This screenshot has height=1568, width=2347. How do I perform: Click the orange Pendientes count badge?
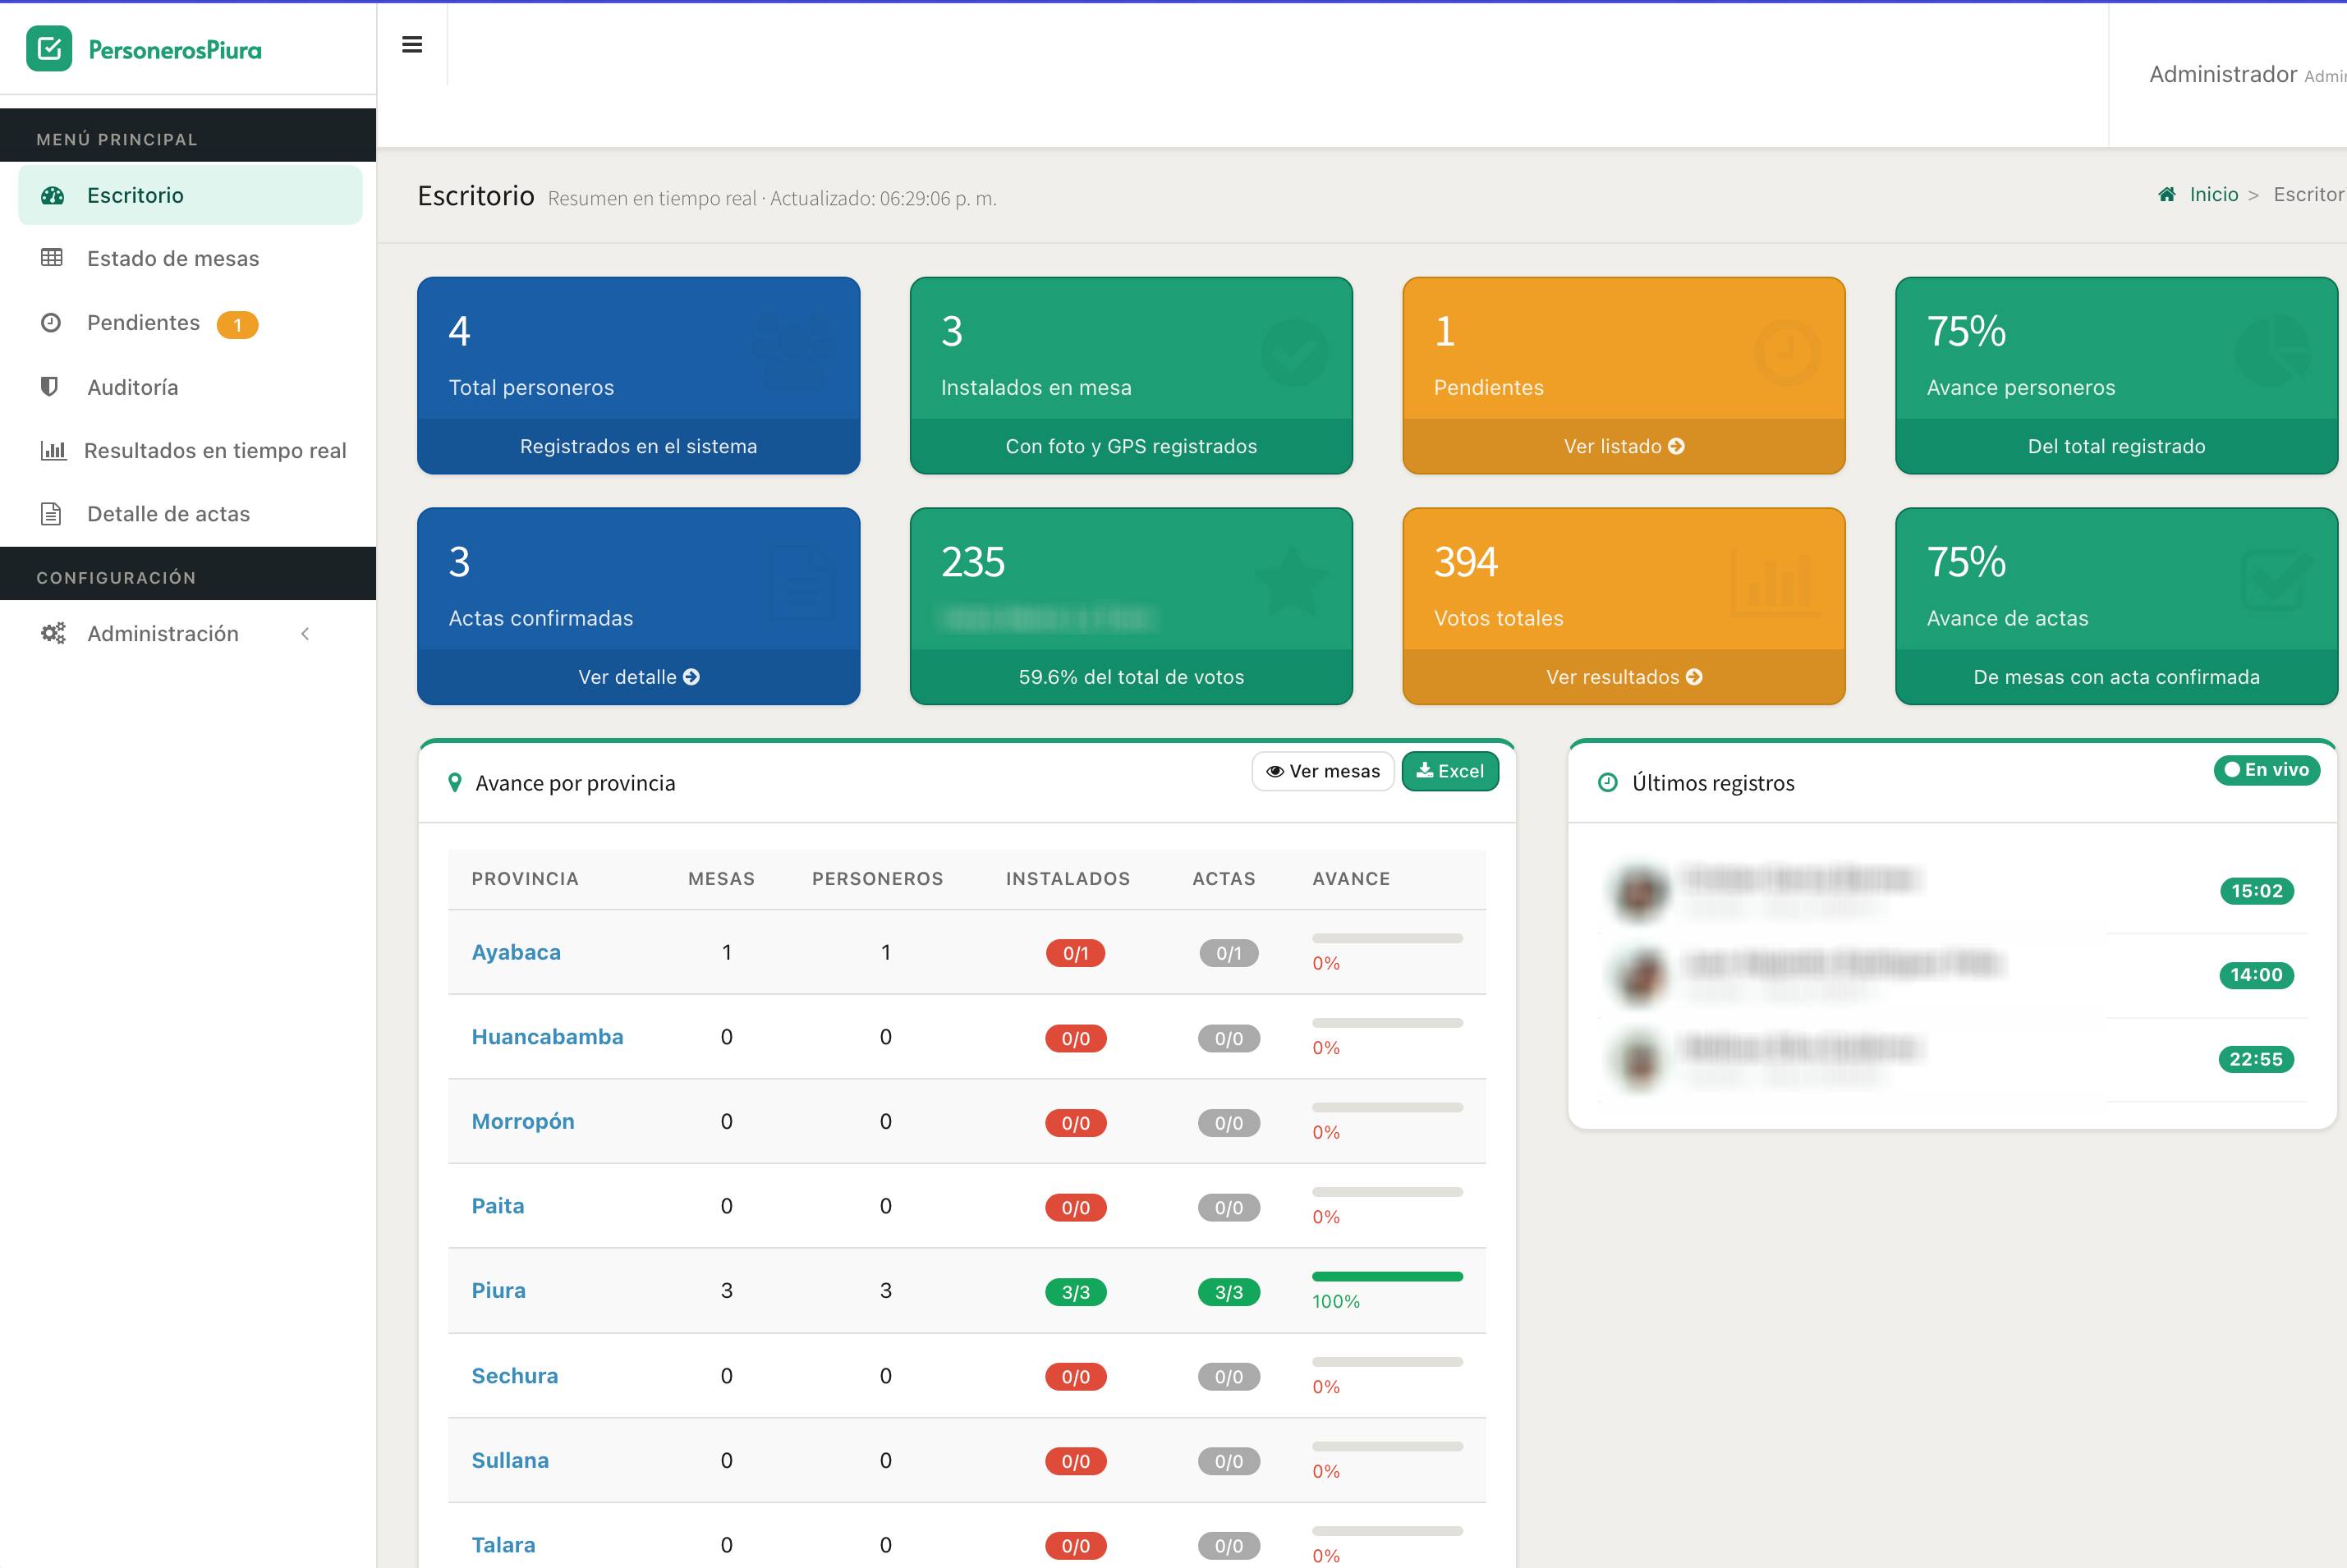pos(237,324)
